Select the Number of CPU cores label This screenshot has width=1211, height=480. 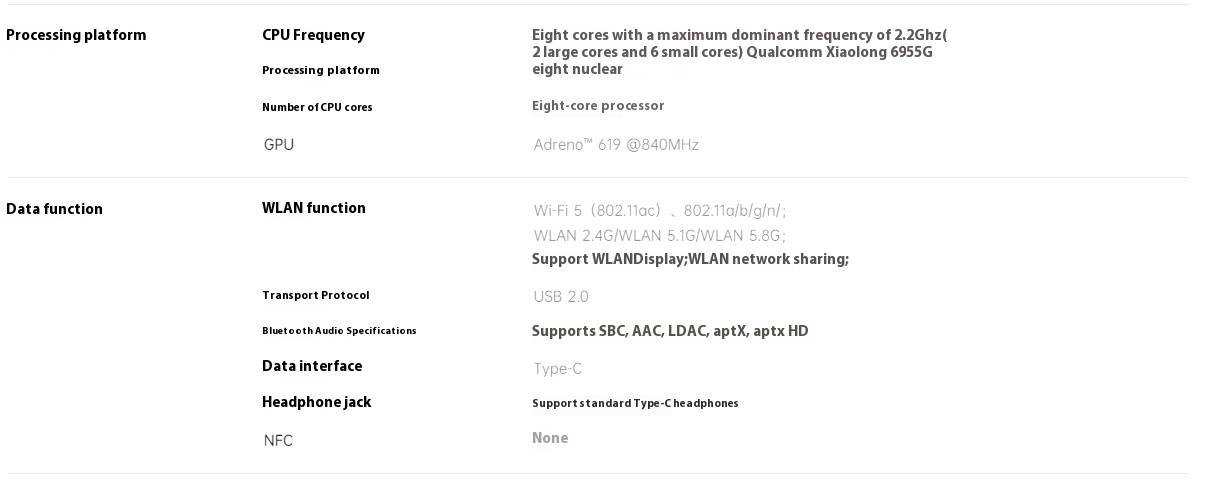pyautogui.click(x=317, y=107)
